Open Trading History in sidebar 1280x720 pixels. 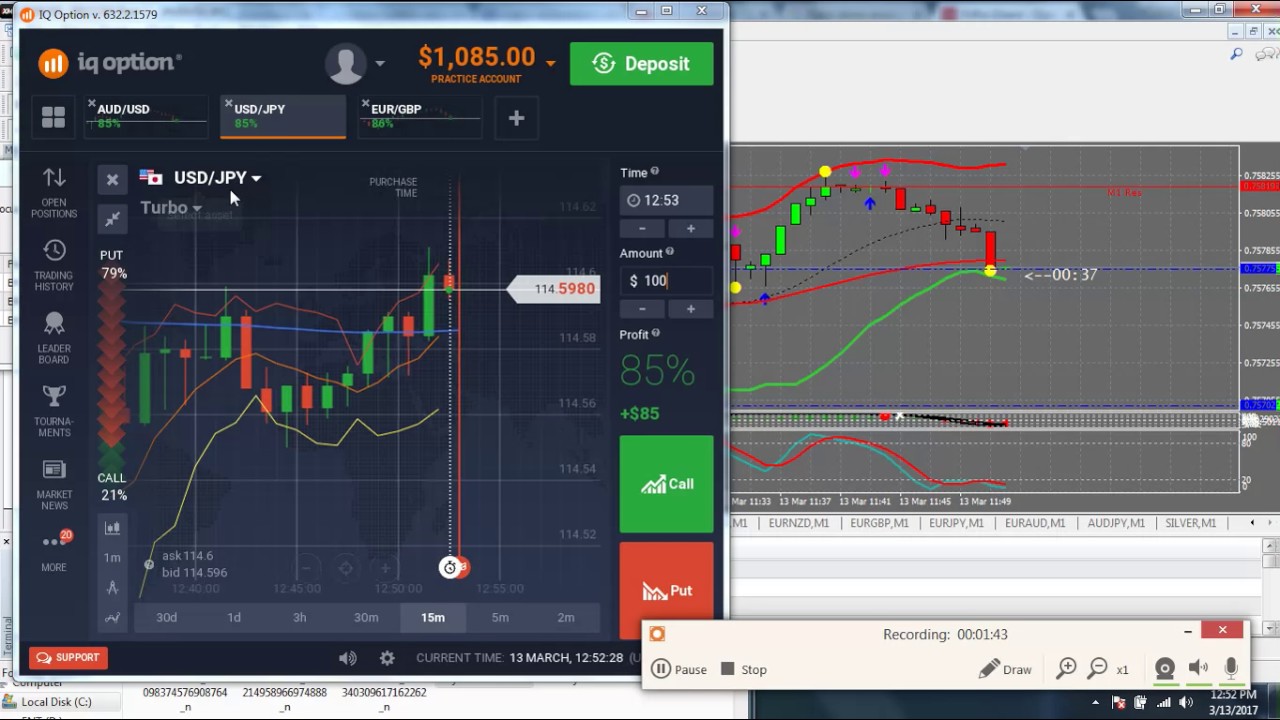point(54,265)
